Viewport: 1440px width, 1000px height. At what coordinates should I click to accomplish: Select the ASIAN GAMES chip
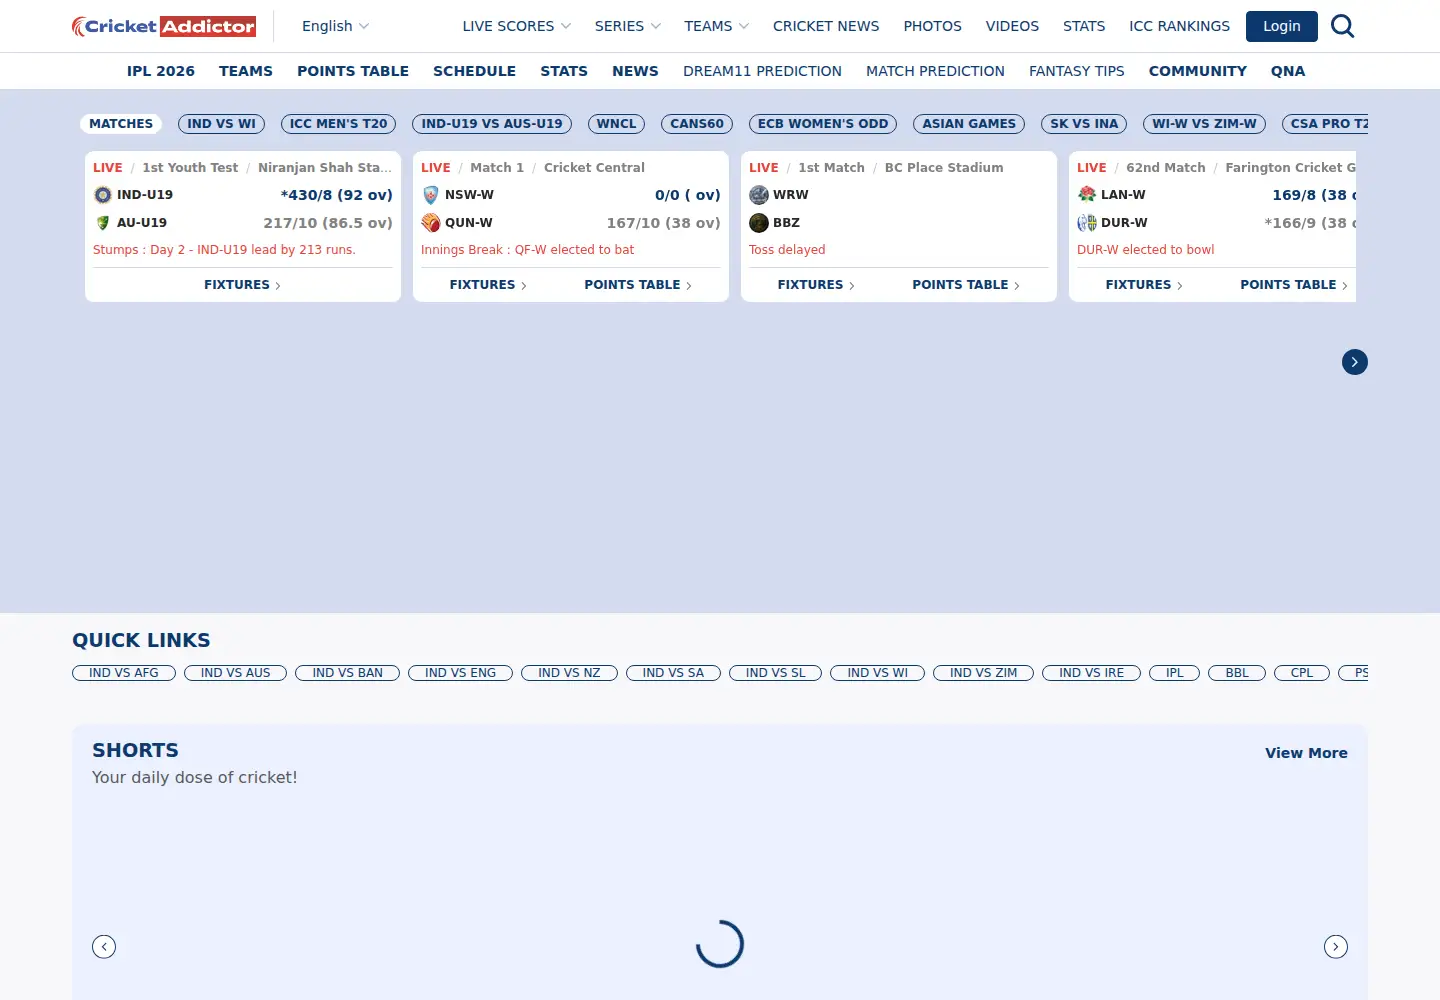pos(969,124)
